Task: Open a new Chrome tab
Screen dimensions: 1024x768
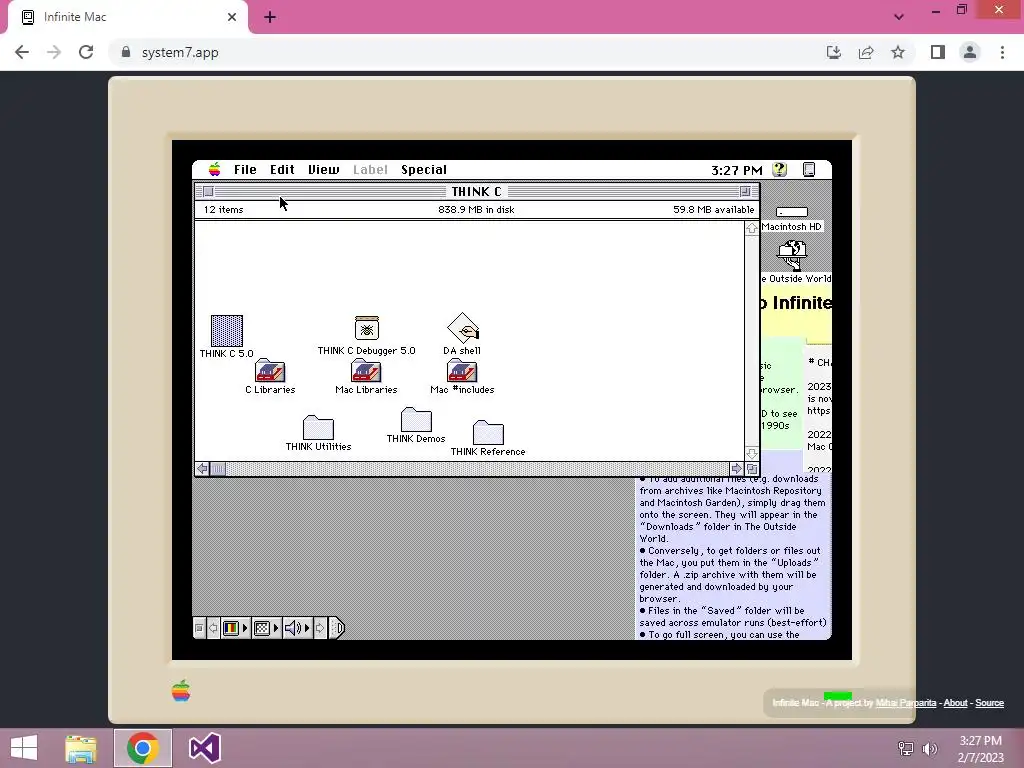Action: pos(270,17)
